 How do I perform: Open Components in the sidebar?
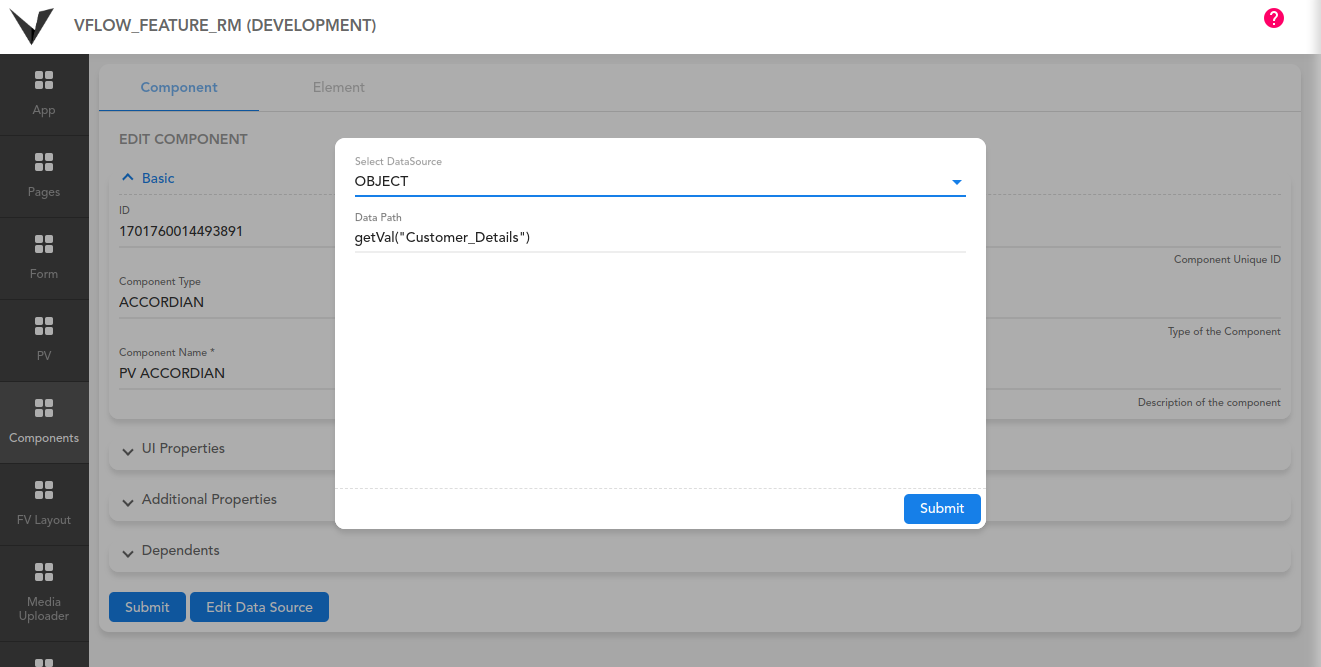44,422
